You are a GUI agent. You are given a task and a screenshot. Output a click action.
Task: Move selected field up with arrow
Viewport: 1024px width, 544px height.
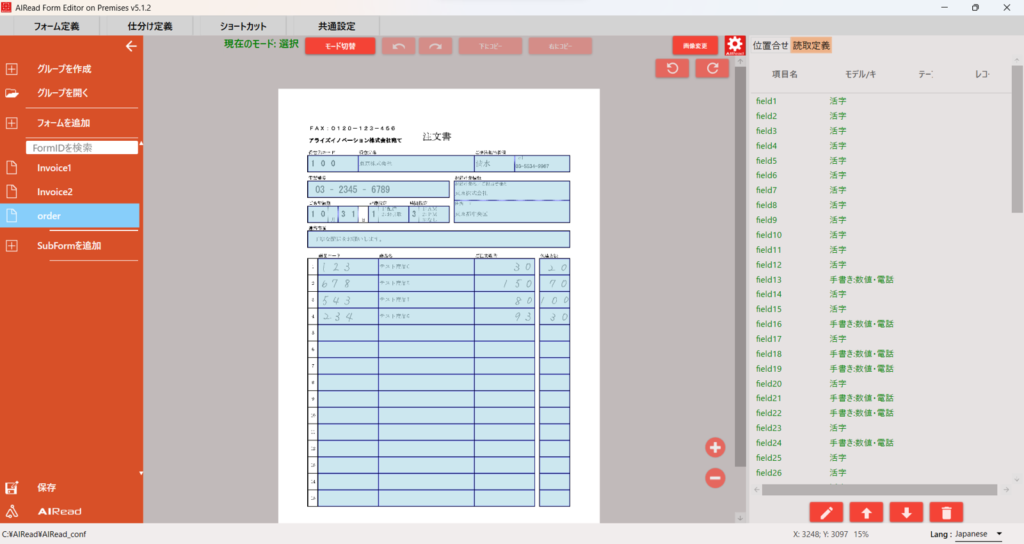point(866,513)
